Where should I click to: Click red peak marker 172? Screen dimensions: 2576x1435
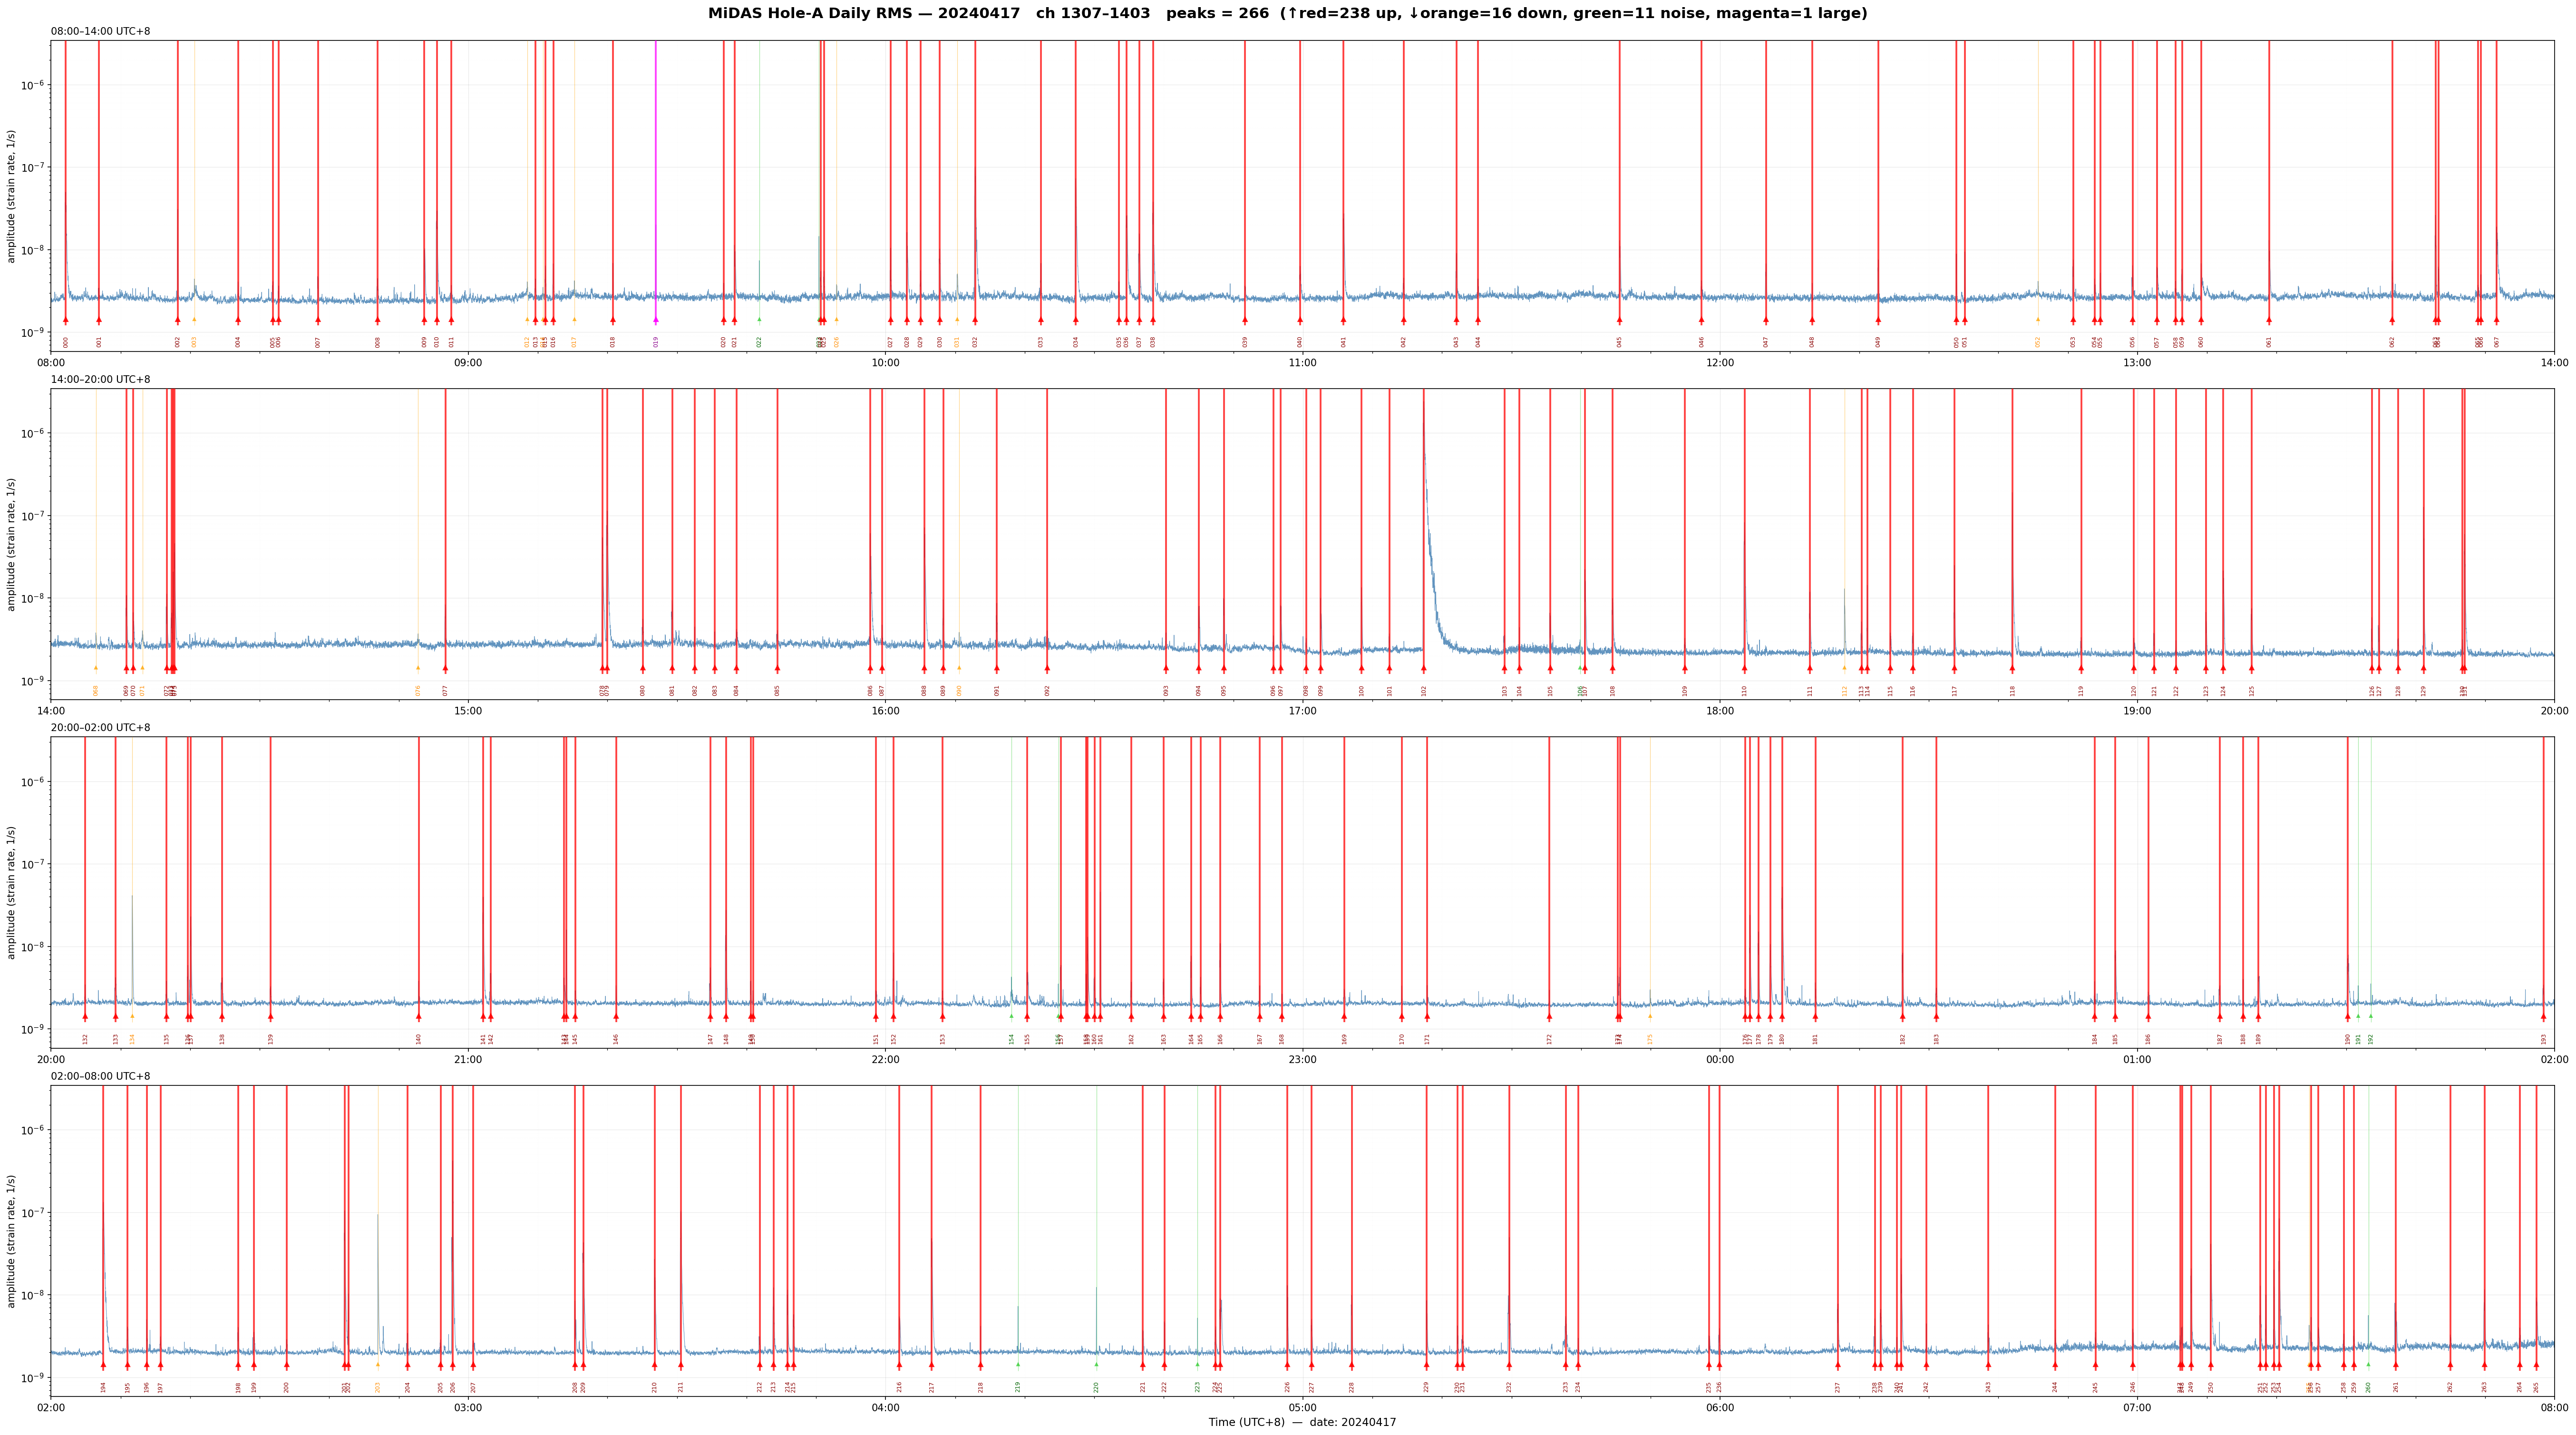tap(1549, 1017)
